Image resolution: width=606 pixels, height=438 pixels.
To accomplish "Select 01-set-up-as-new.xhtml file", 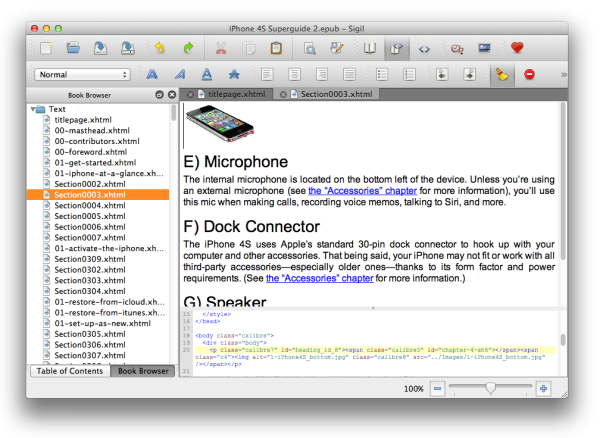I will (x=102, y=323).
